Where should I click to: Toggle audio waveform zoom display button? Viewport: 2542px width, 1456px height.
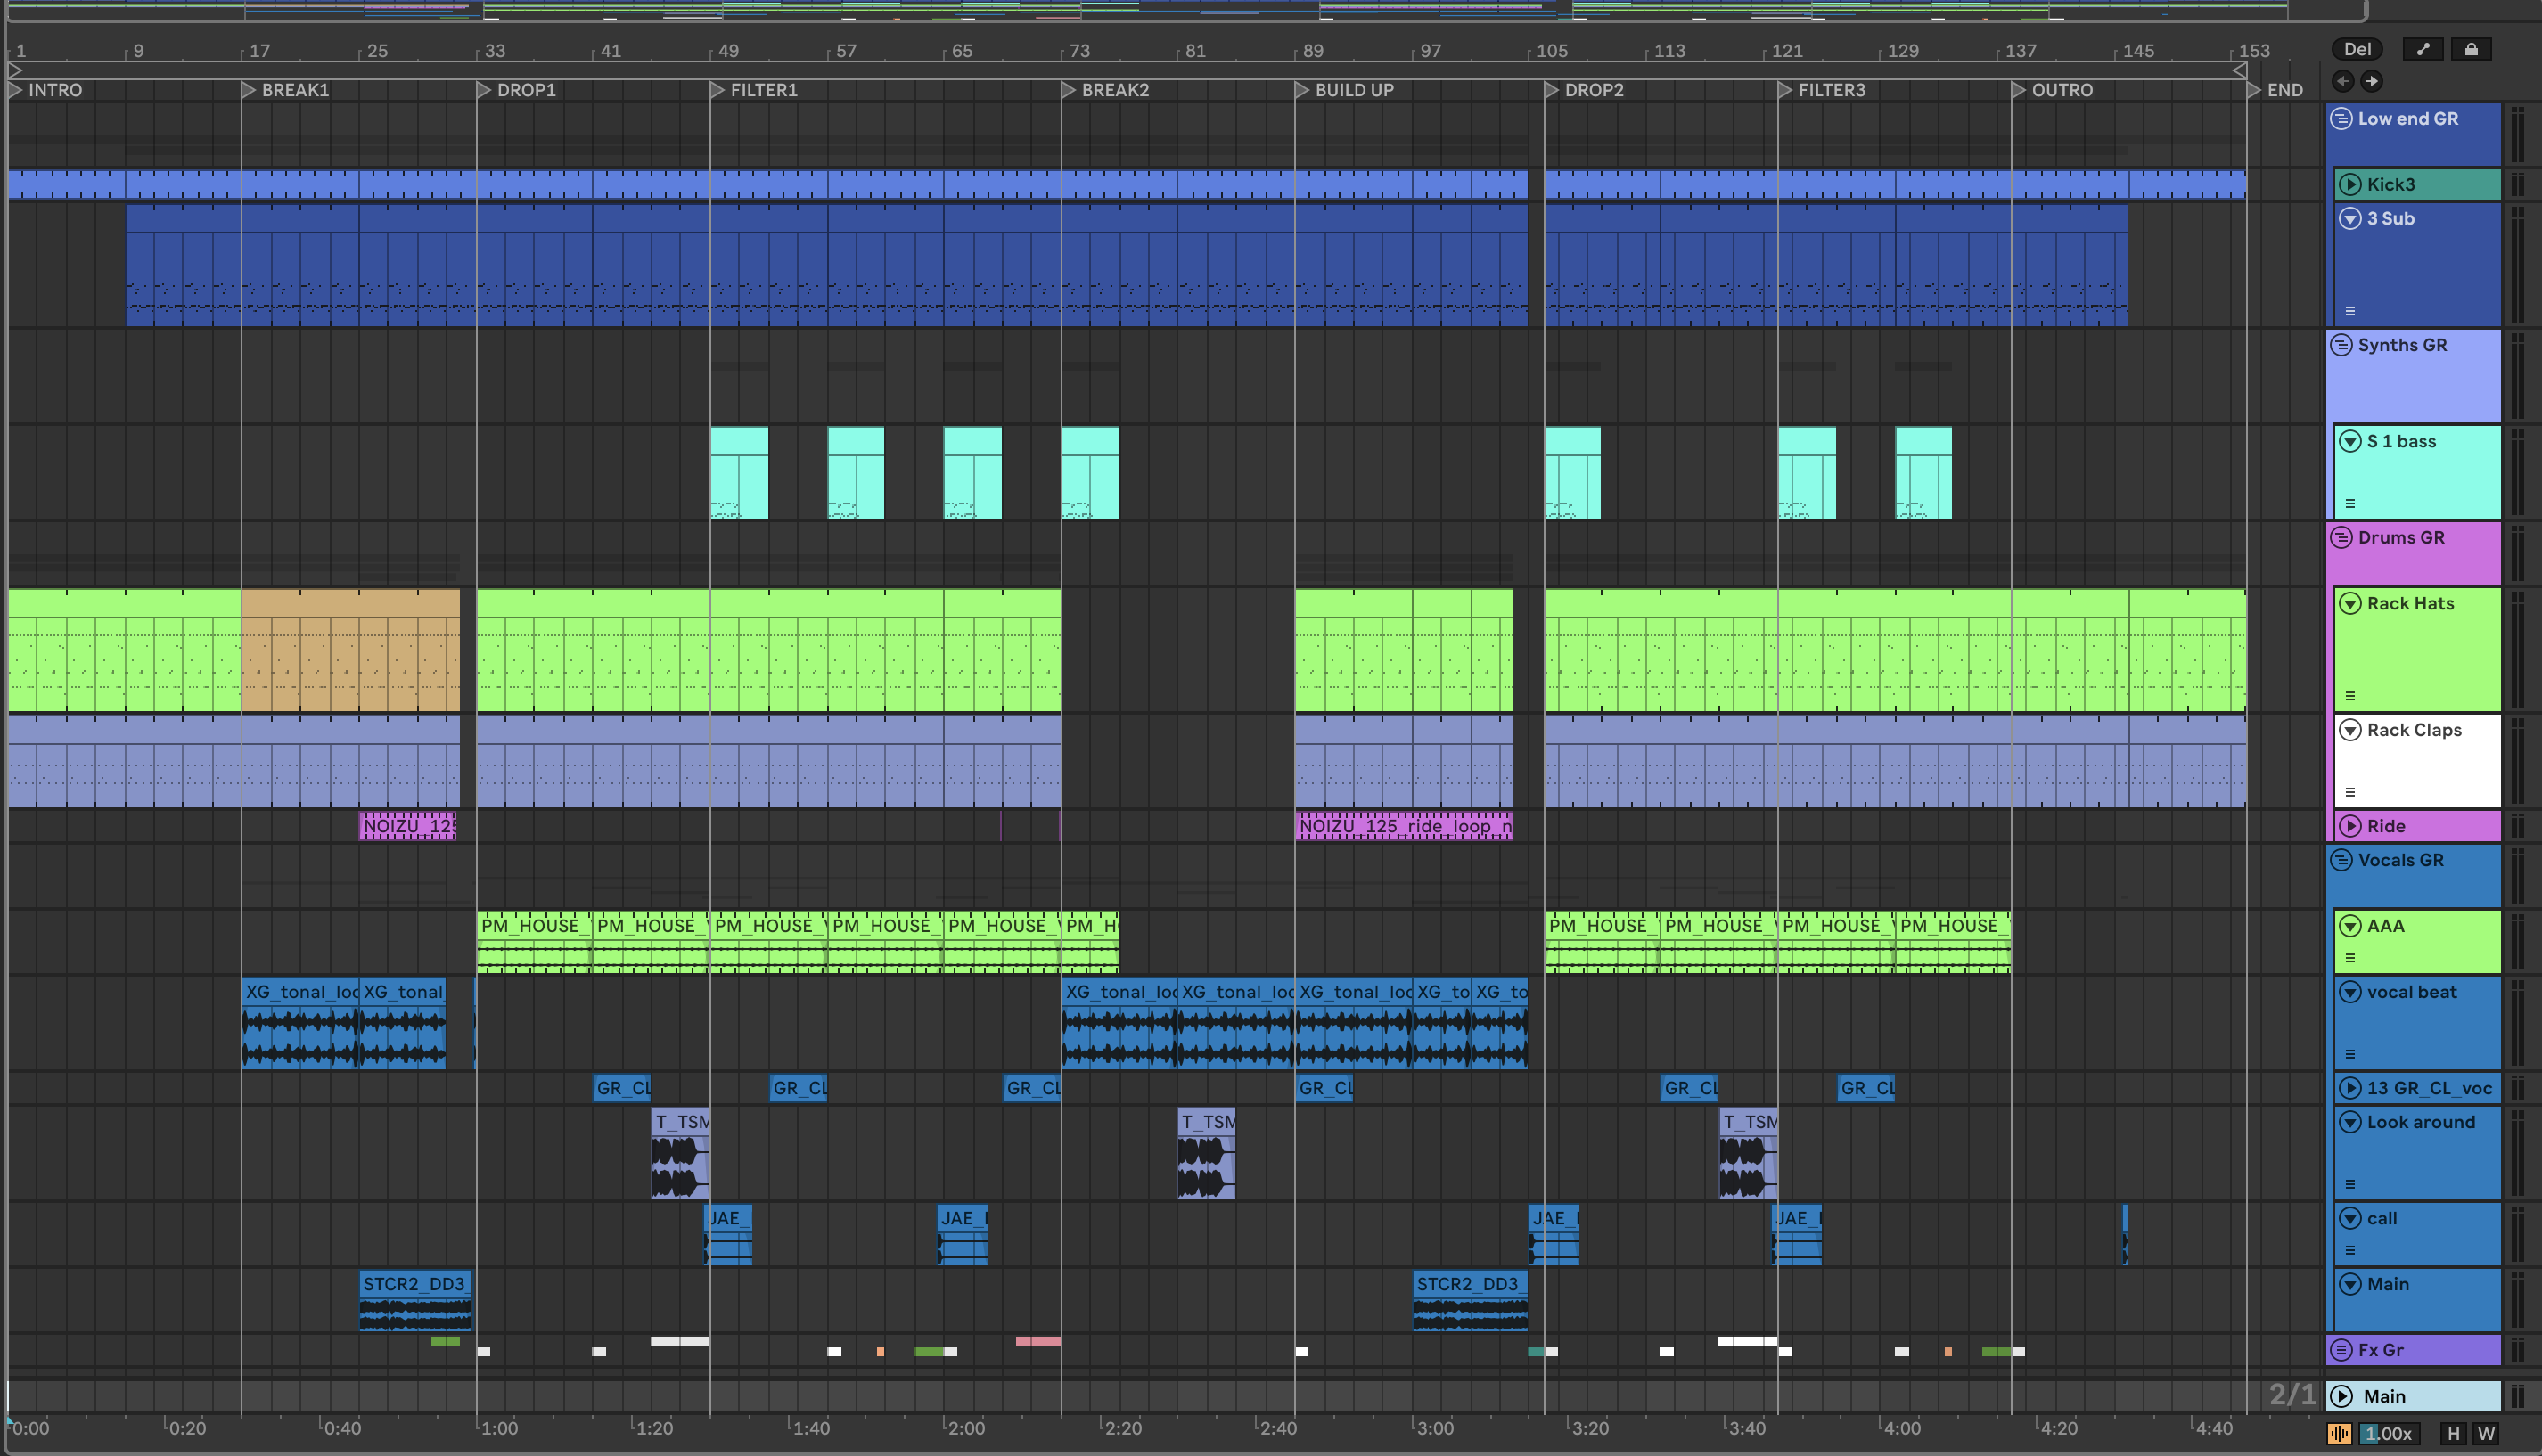(2339, 1433)
